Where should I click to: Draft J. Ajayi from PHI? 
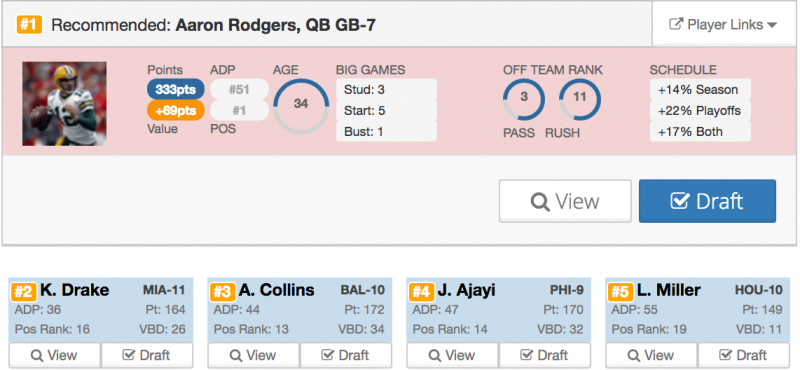point(545,355)
